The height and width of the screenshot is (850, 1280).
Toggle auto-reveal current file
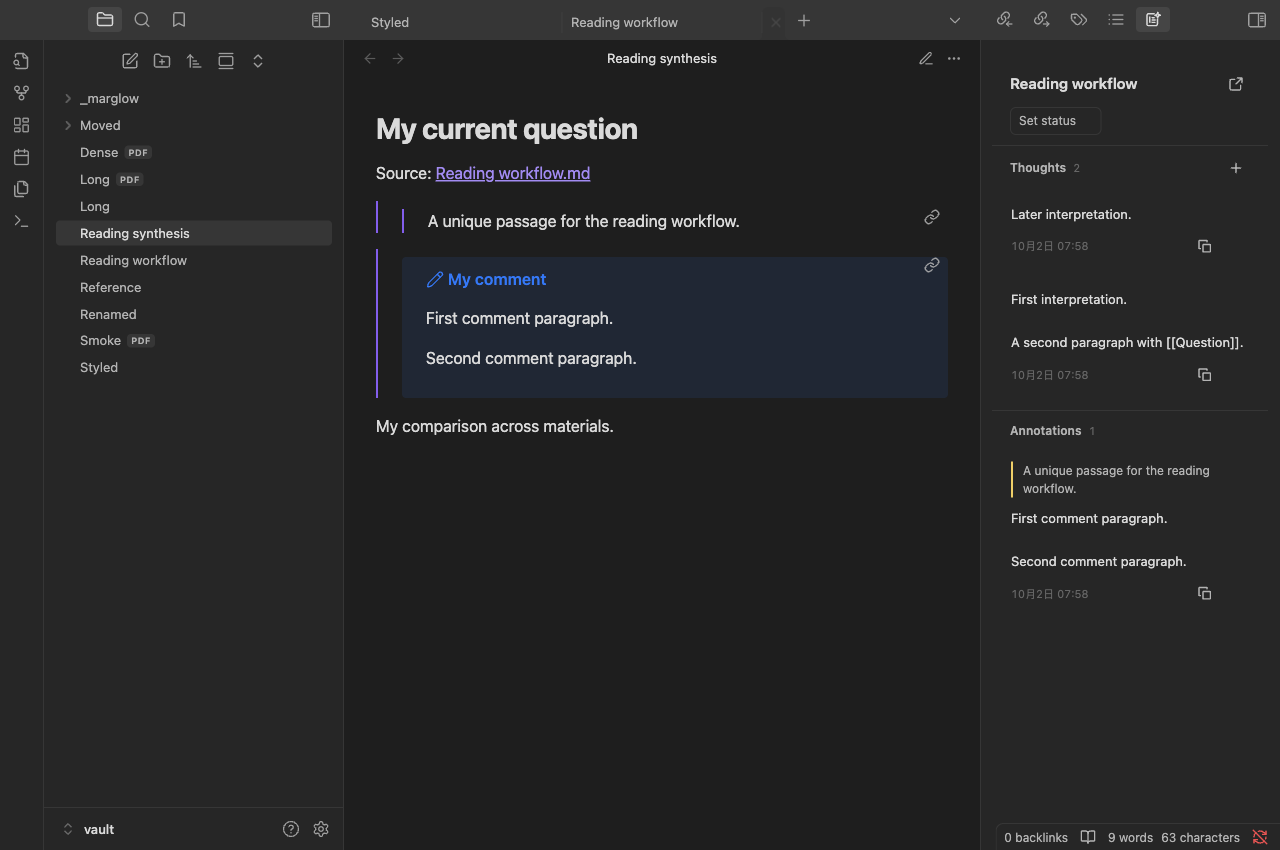pyautogui.click(x=226, y=61)
